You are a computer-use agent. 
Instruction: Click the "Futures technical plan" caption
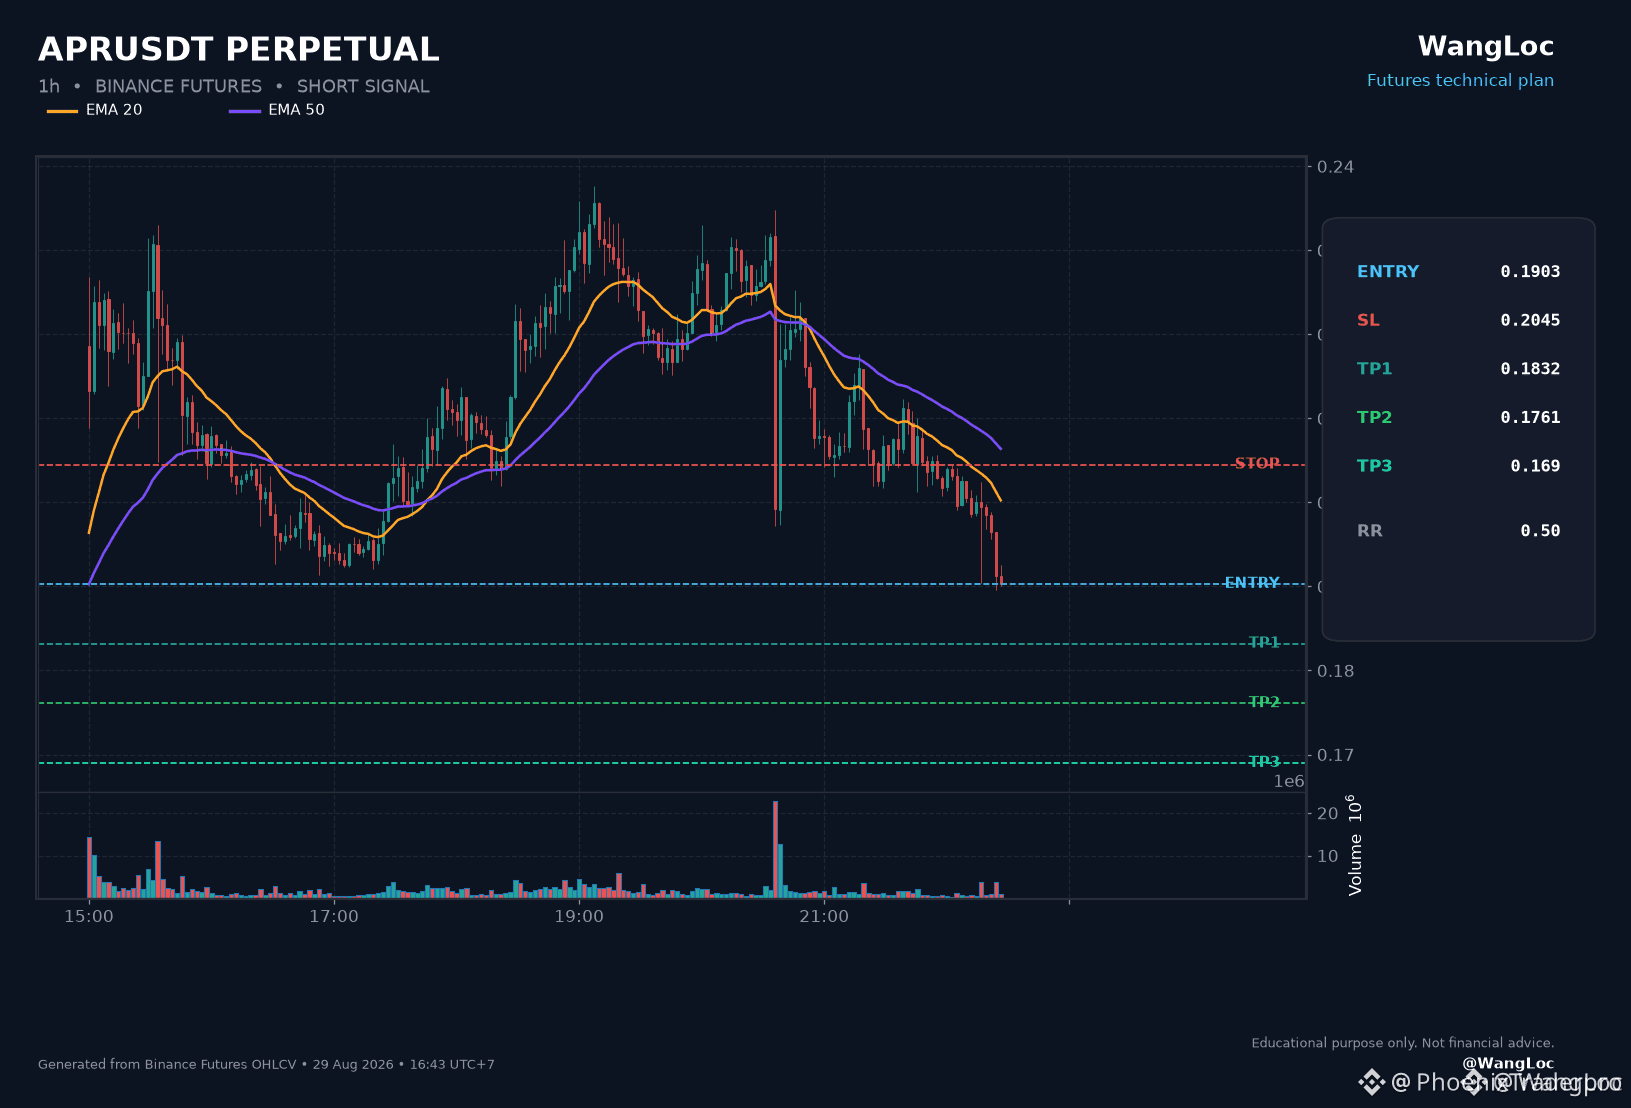pyautogui.click(x=1460, y=81)
